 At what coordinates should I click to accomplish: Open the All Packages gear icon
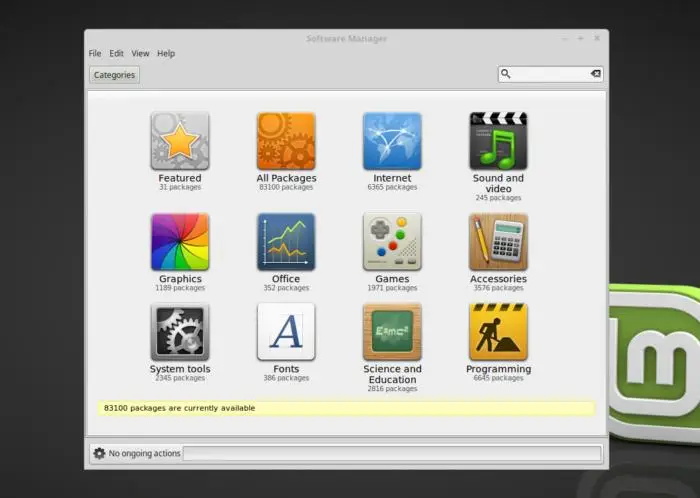[286, 141]
